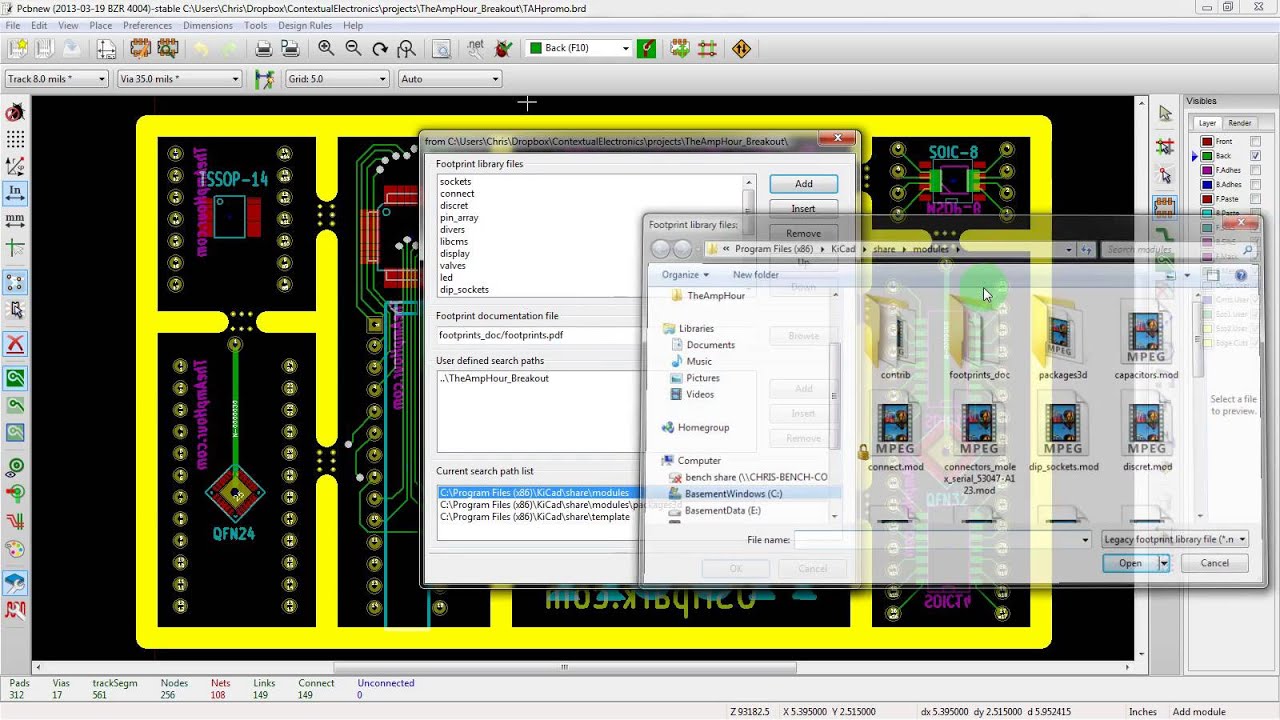The width and height of the screenshot is (1280, 720).
Task: Open the Auto zoom dropdown
Action: pyautogui.click(x=449, y=79)
